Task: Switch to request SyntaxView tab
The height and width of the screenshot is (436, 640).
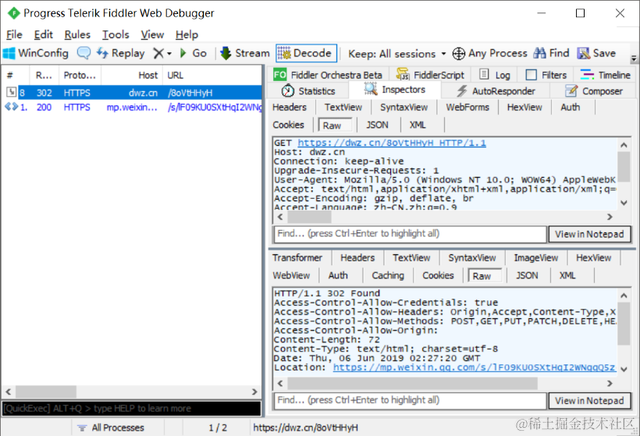Action: pos(404,107)
